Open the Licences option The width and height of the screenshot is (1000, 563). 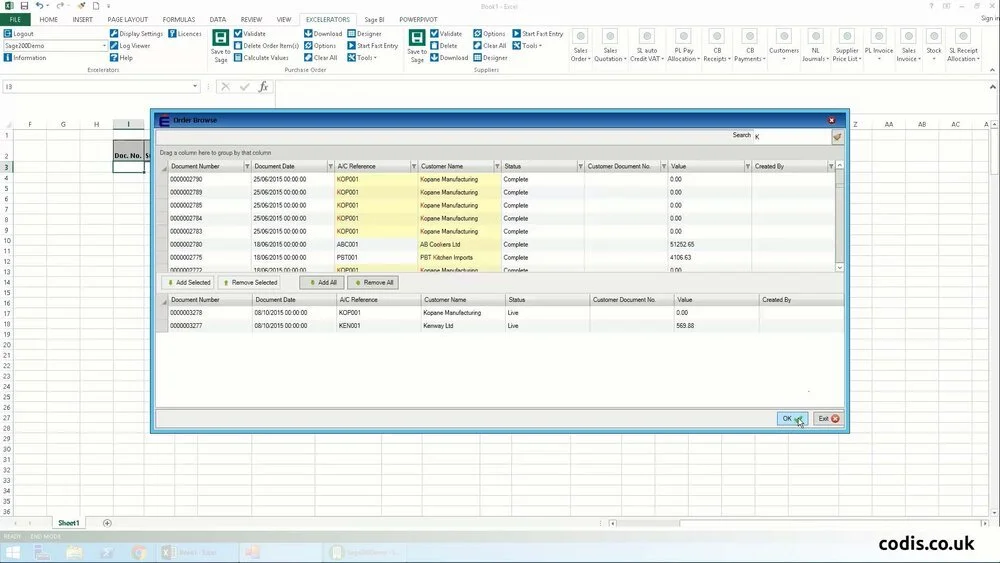tap(185, 34)
